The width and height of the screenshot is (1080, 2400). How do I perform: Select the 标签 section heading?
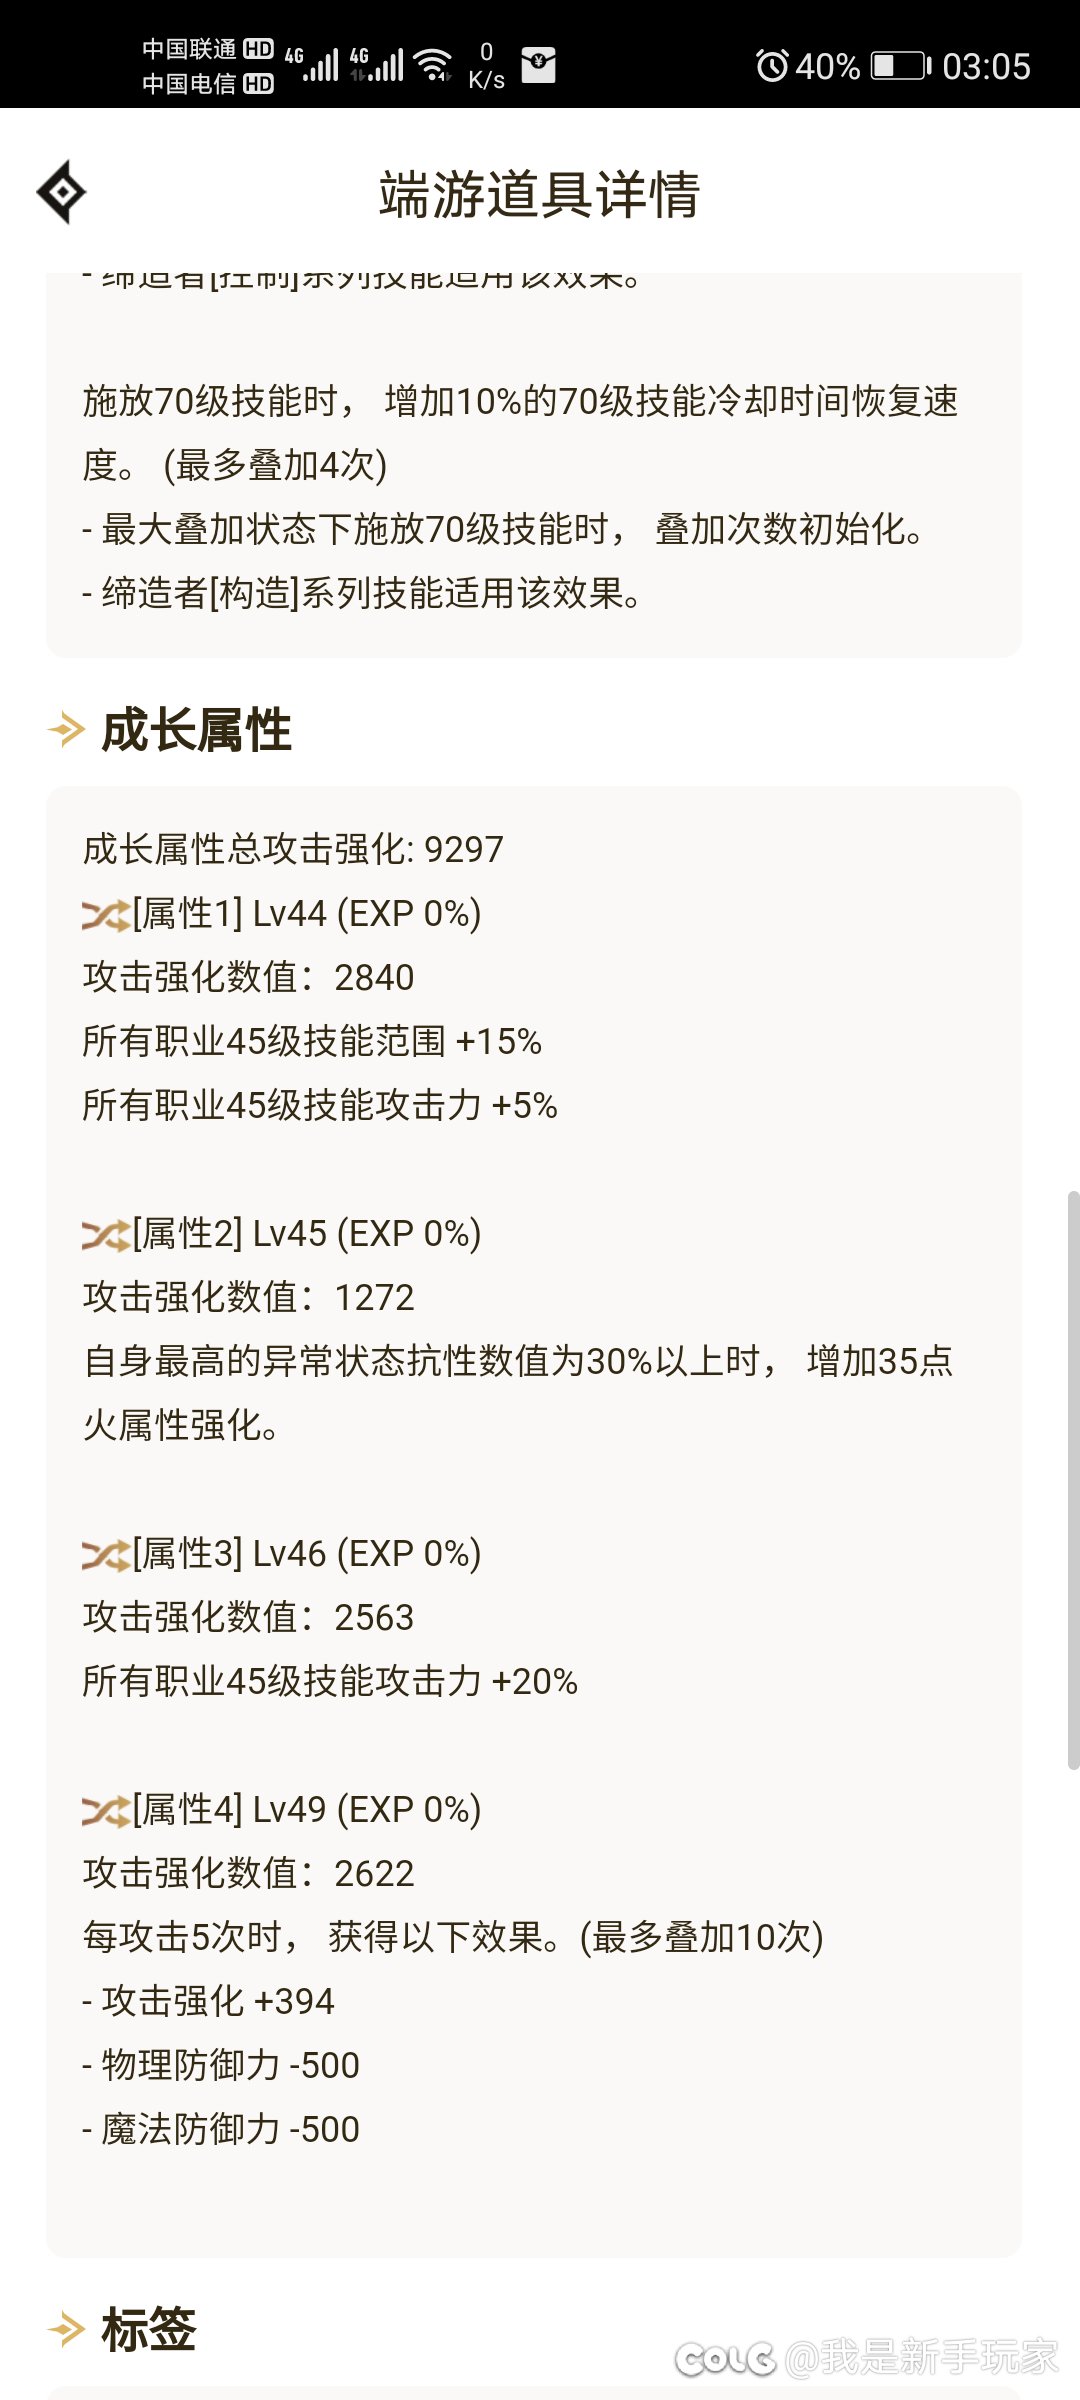148,2329
